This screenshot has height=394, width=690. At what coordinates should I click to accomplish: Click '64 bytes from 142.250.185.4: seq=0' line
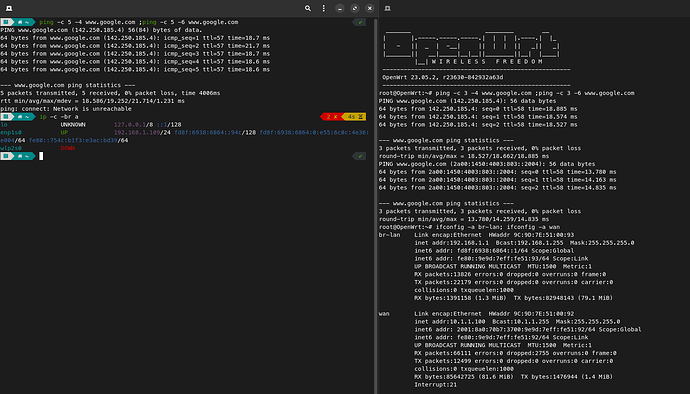[478, 109]
